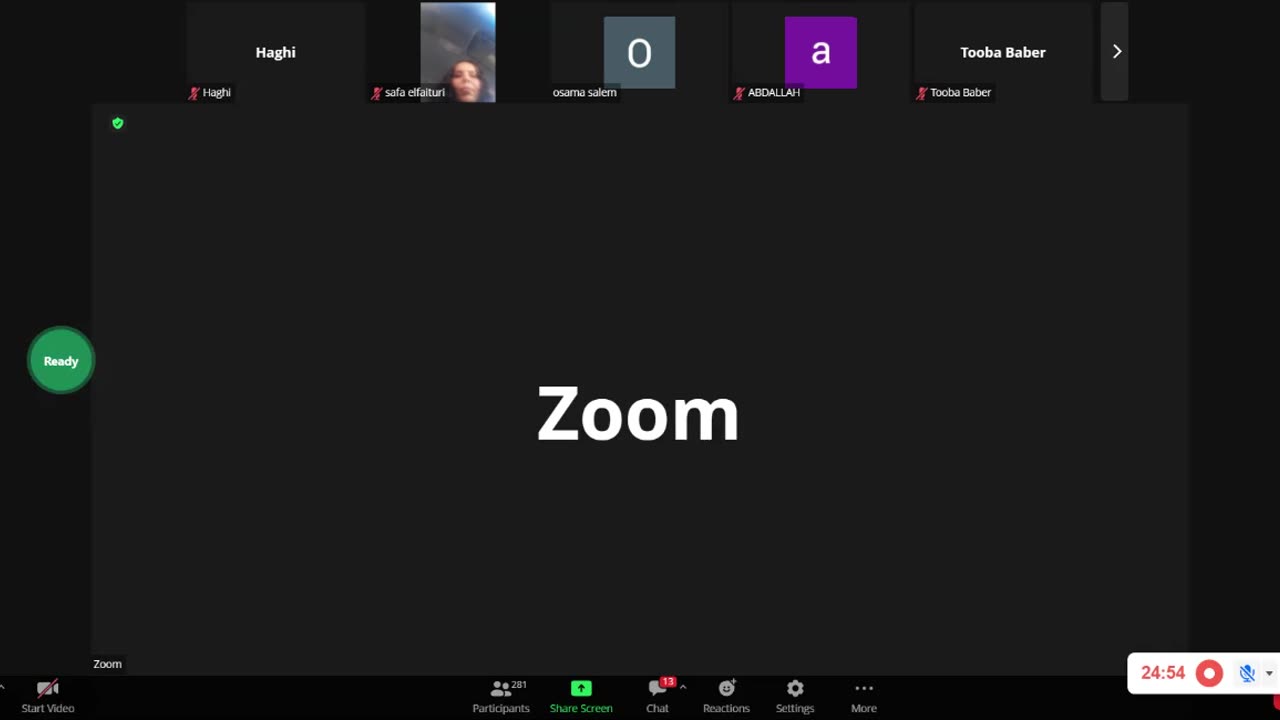Open the More options menu

click(864, 697)
